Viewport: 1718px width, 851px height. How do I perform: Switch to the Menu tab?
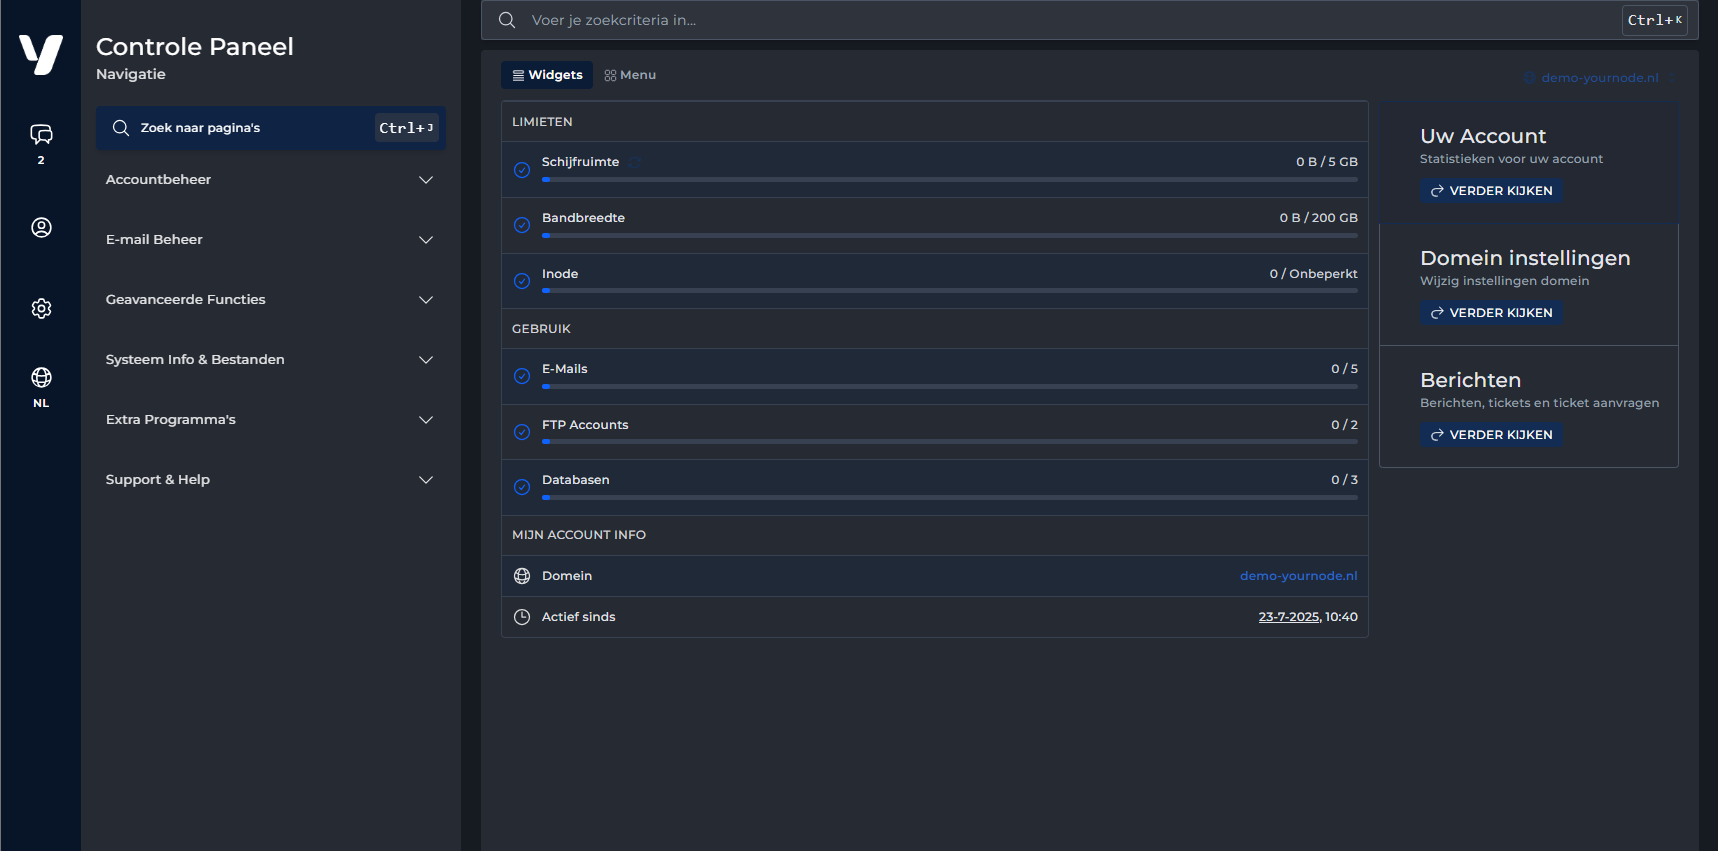[x=630, y=75]
